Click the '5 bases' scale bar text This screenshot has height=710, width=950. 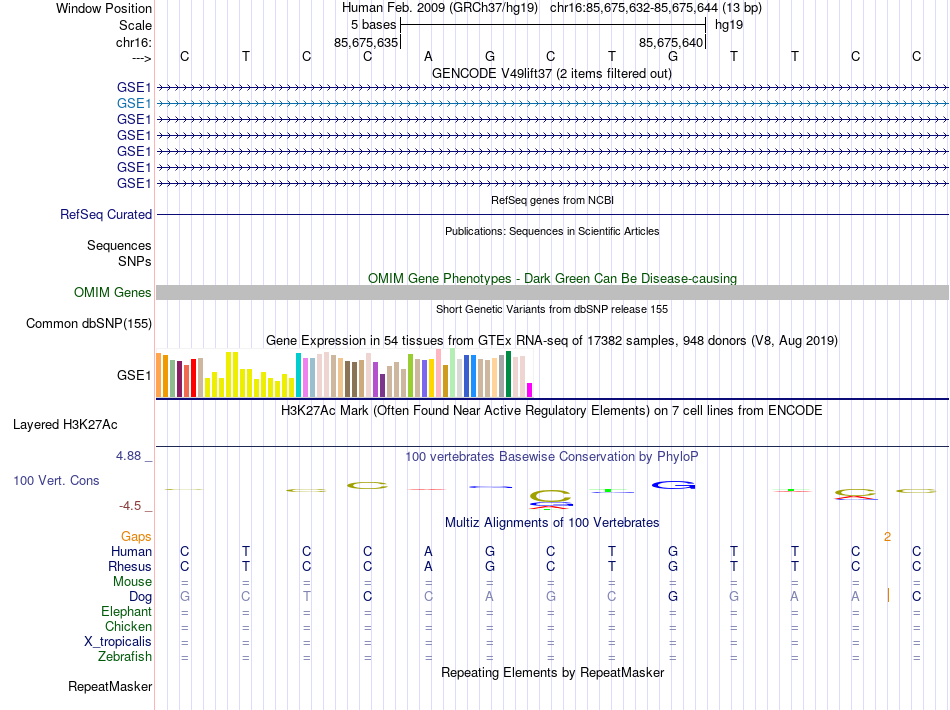373,25
